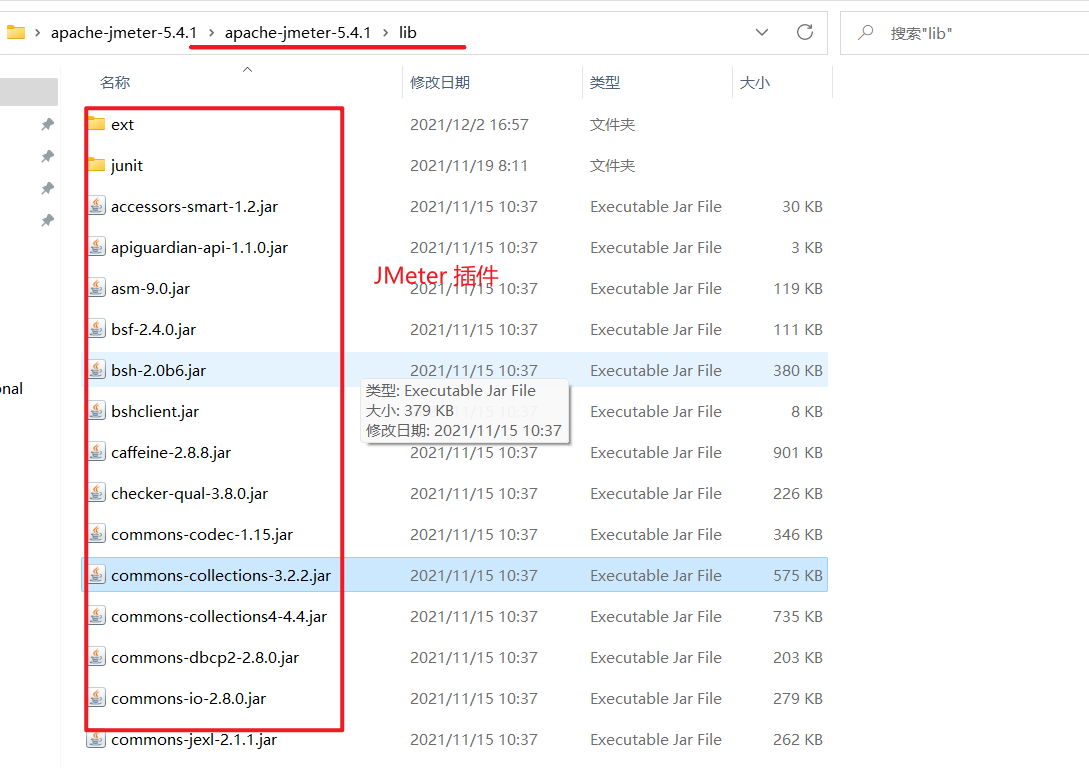Select the commons-collections-3.2.2.jar file icon
The width and height of the screenshot is (1089, 768).
[x=97, y=575]
